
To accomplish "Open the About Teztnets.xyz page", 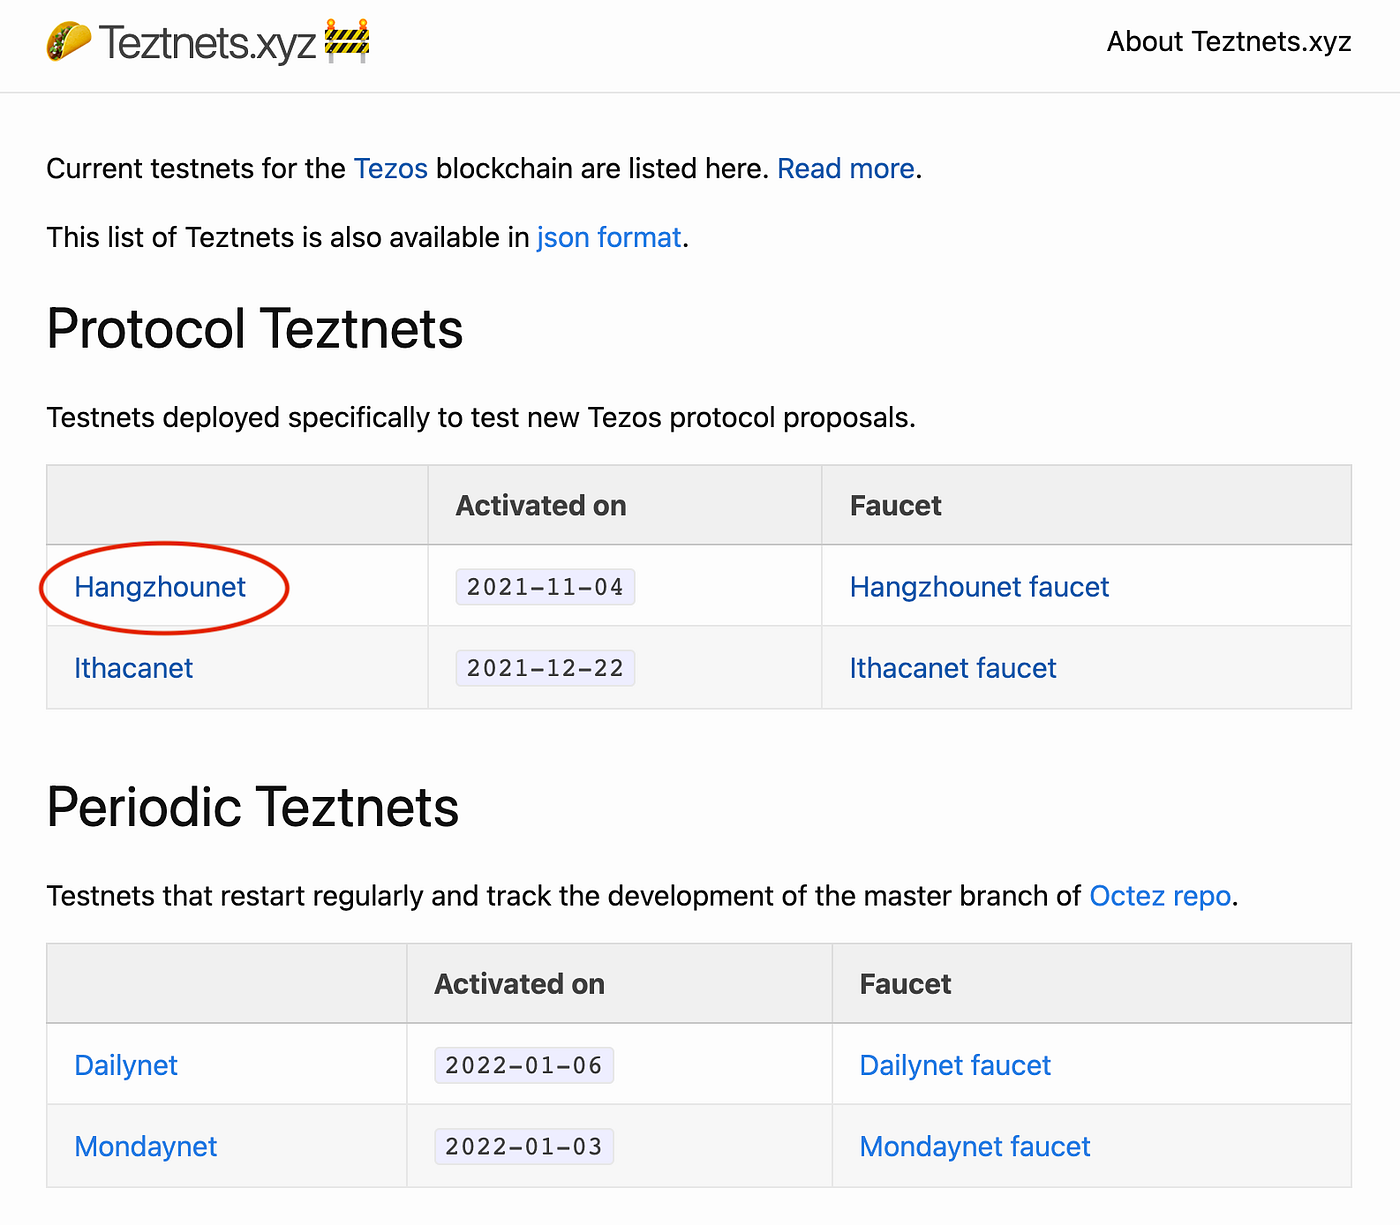I will pyautogui.click(x=1229, y=42).
